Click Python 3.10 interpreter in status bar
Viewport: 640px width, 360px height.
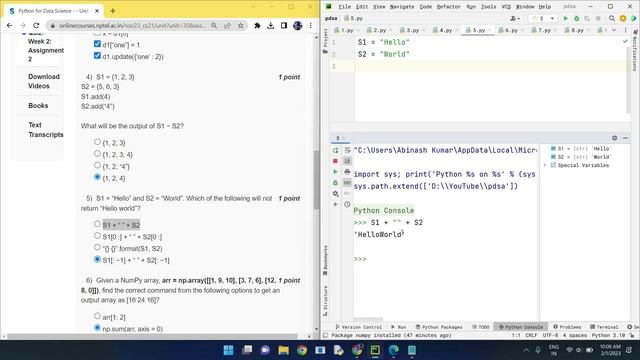[x=608, y=335]
